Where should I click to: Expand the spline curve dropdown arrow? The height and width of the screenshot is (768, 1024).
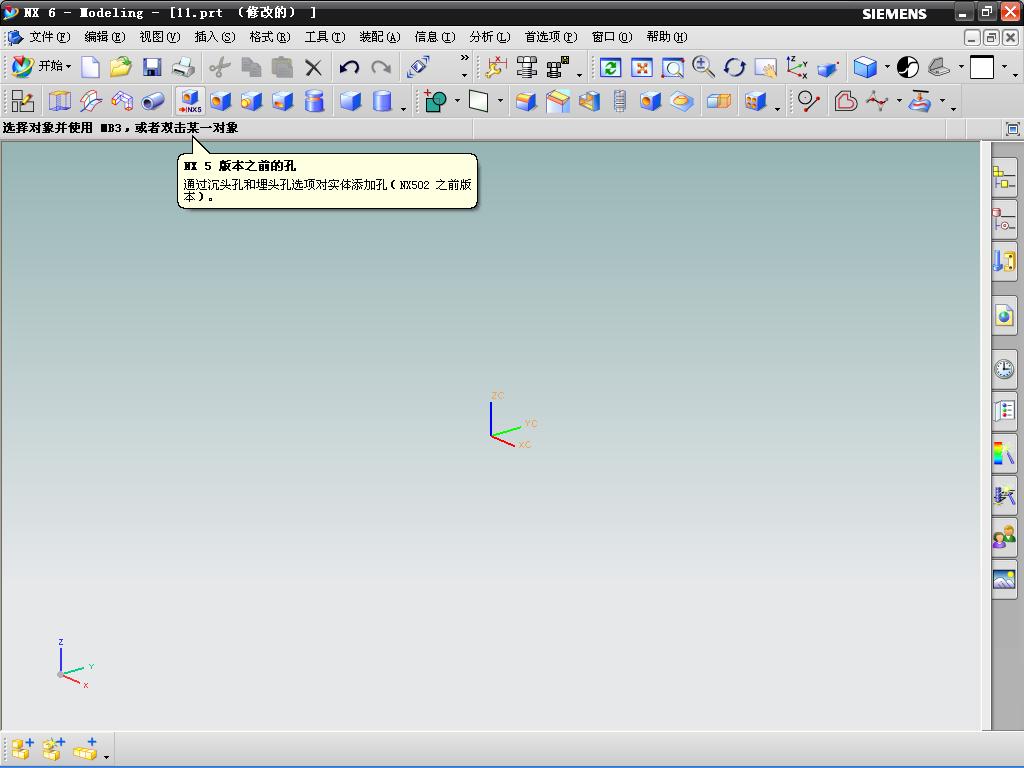899,101
